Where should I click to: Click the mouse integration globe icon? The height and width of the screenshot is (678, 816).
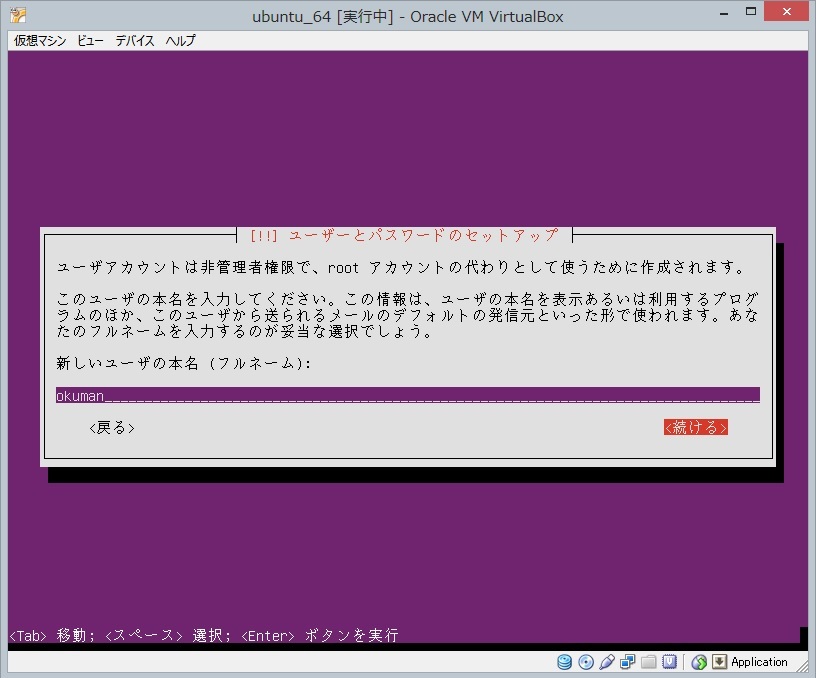click(699, 662)
